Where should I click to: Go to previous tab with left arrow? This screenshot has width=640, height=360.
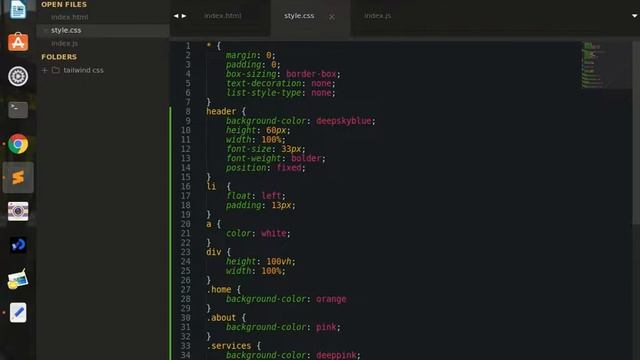[x=176, y=16]
